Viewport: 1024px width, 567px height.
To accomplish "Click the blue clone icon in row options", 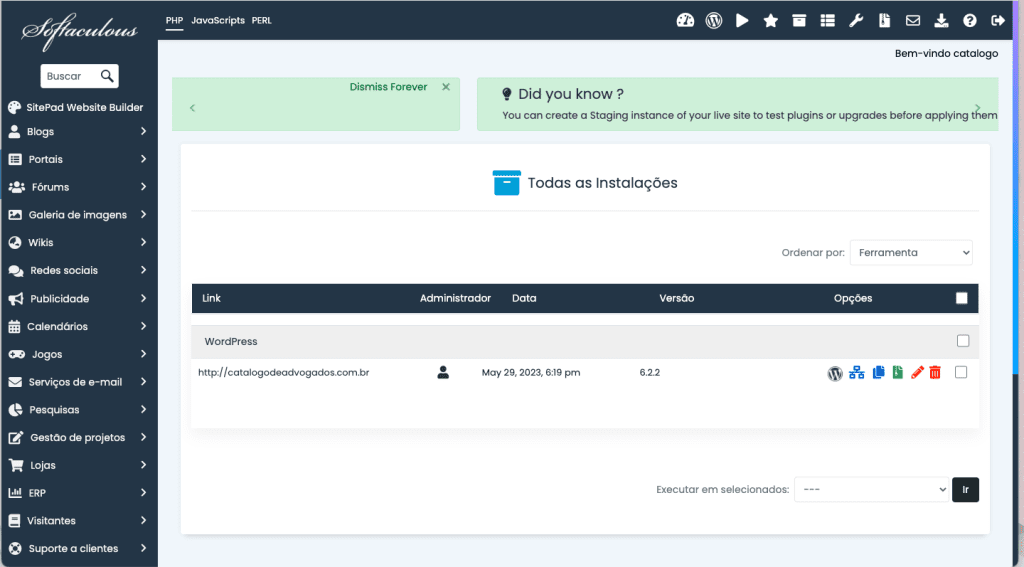I will coord(878,372).
